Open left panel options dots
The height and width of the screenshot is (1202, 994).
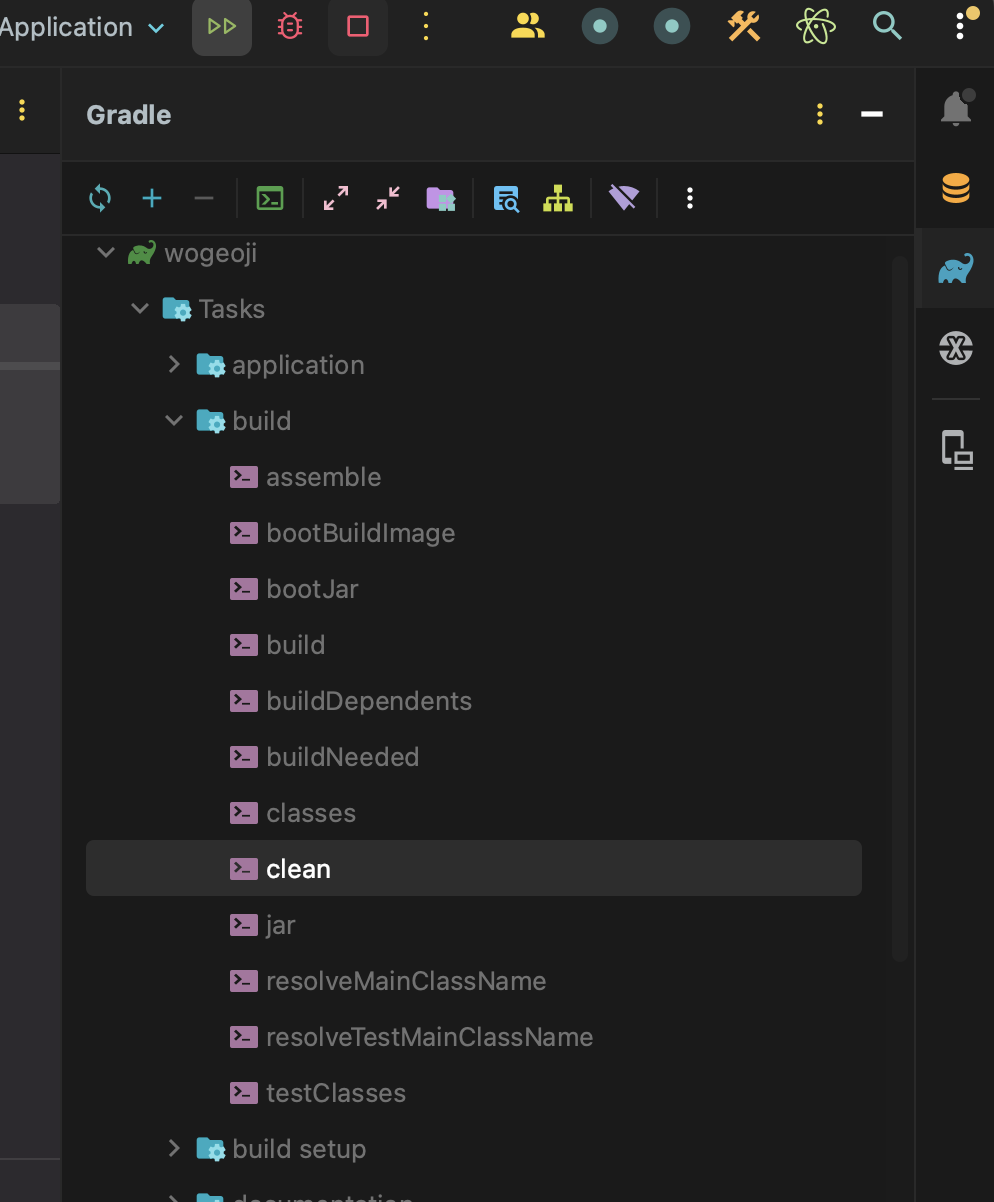pos(22,110)
